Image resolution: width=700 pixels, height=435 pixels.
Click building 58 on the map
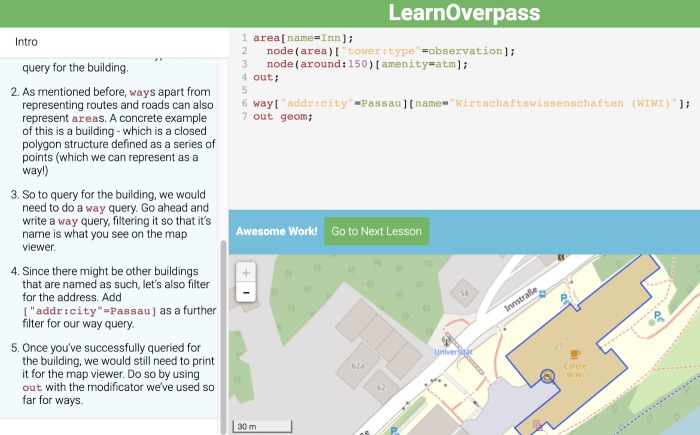click(464, 293)
